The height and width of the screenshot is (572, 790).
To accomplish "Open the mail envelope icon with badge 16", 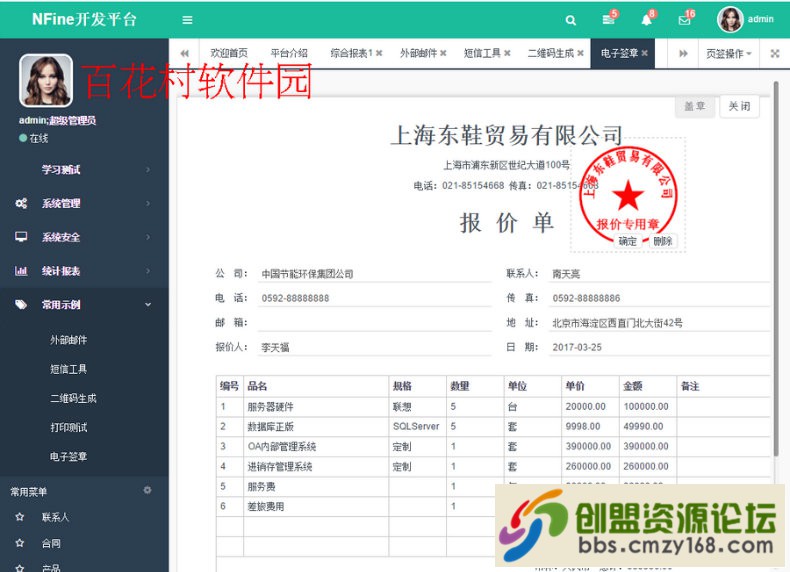I will [x=684, y=20].
